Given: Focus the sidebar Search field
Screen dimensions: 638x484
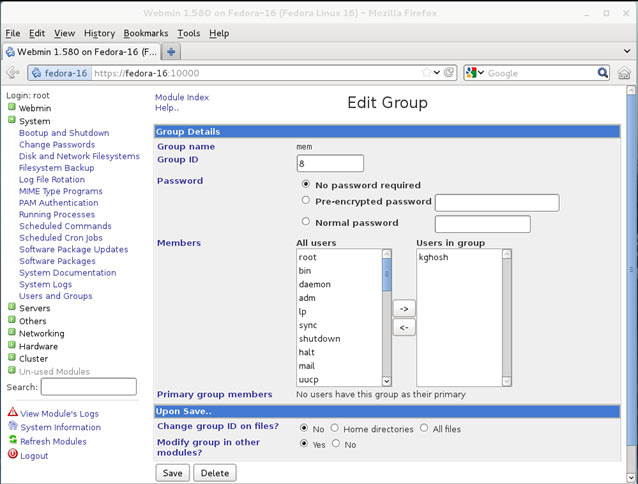Looking at the screenshot, I should point(89,386).
